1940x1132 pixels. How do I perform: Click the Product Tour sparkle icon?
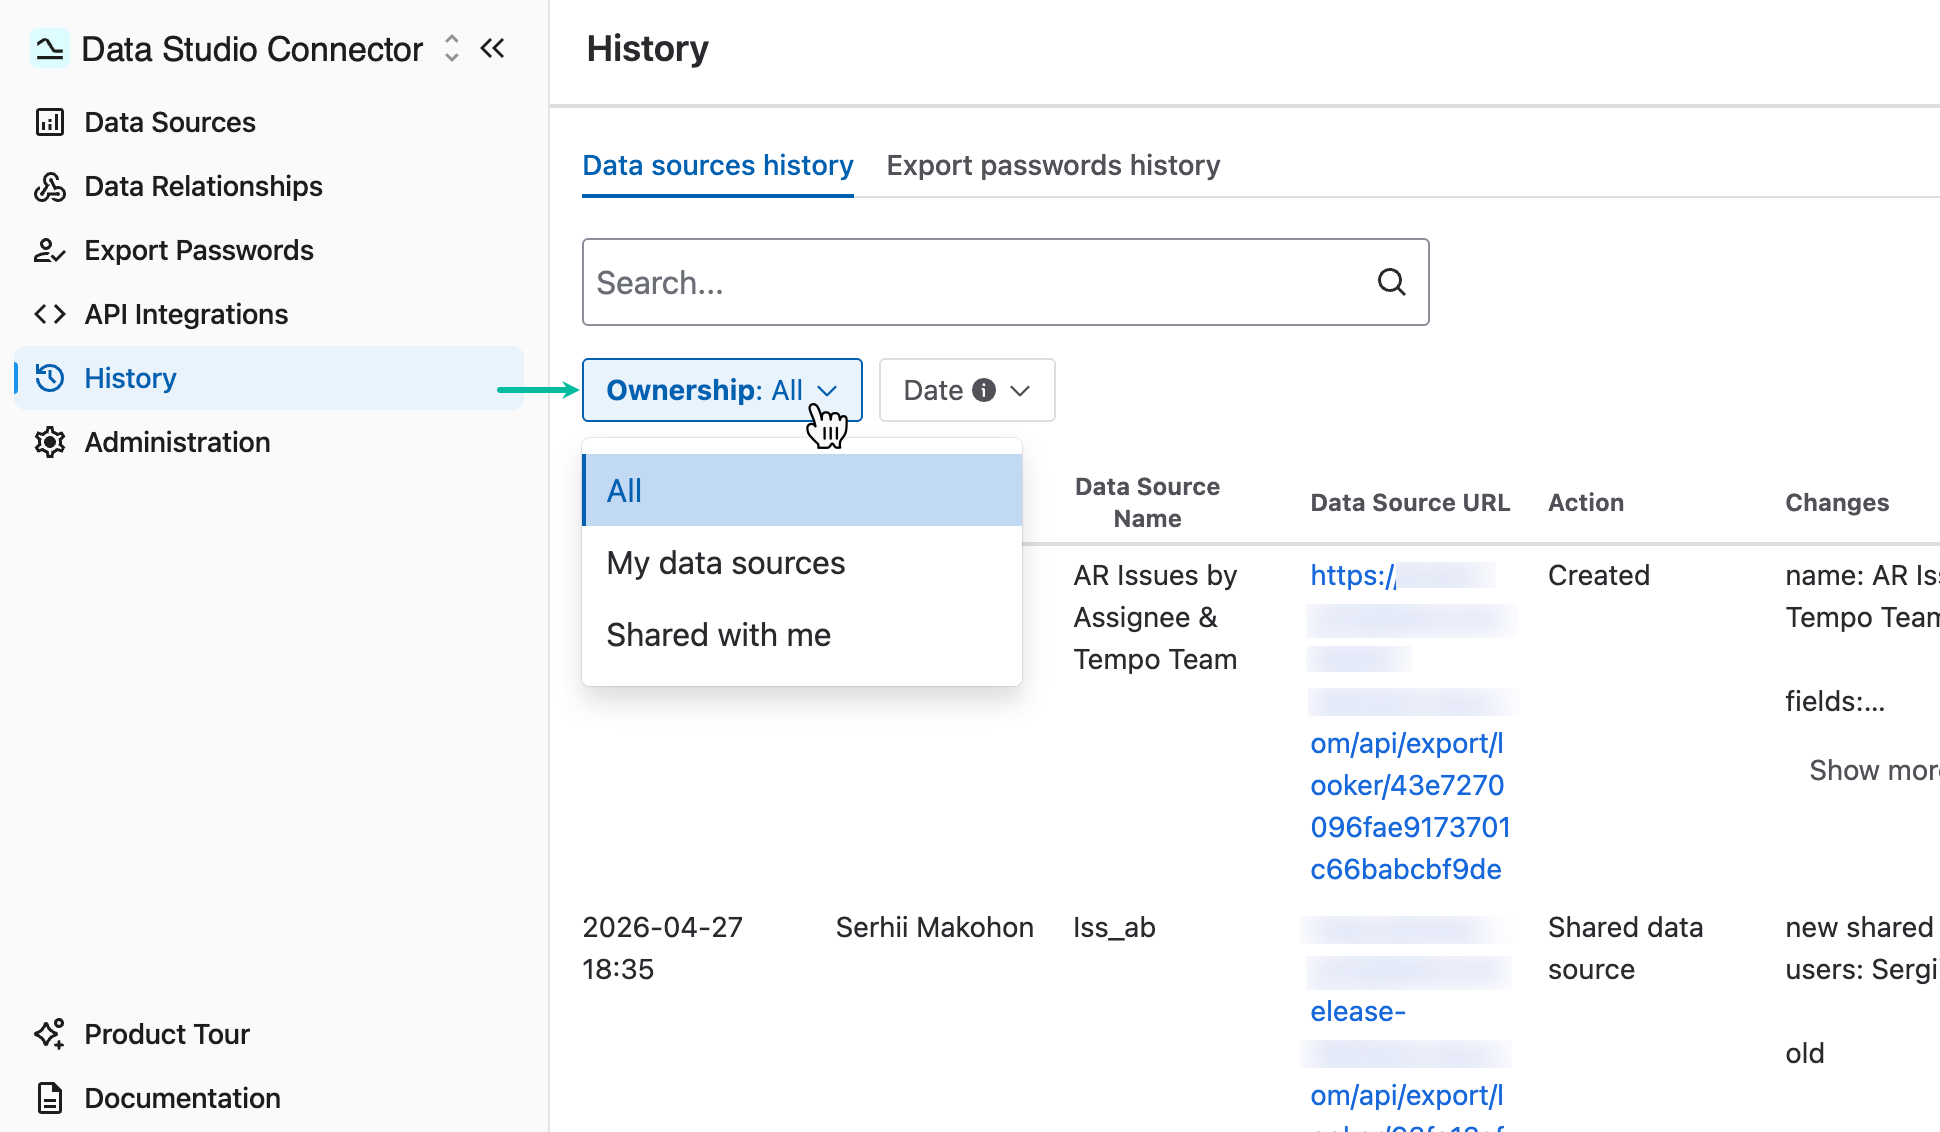50,1034
